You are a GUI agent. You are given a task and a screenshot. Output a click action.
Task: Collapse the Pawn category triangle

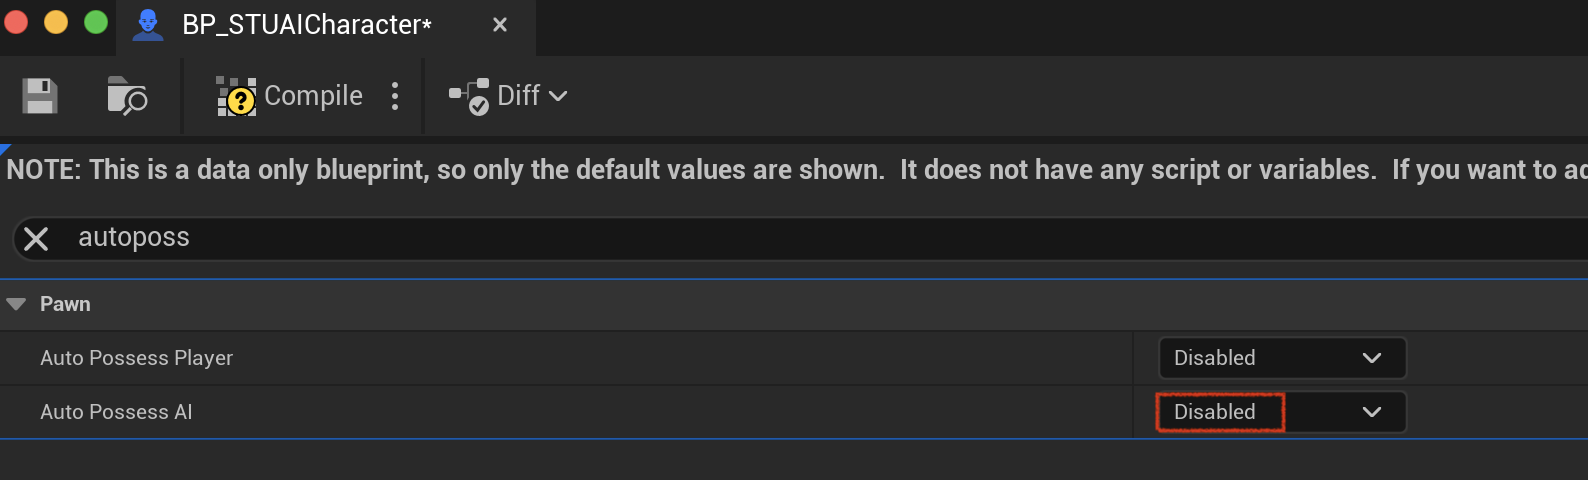(x=16, y=304)
